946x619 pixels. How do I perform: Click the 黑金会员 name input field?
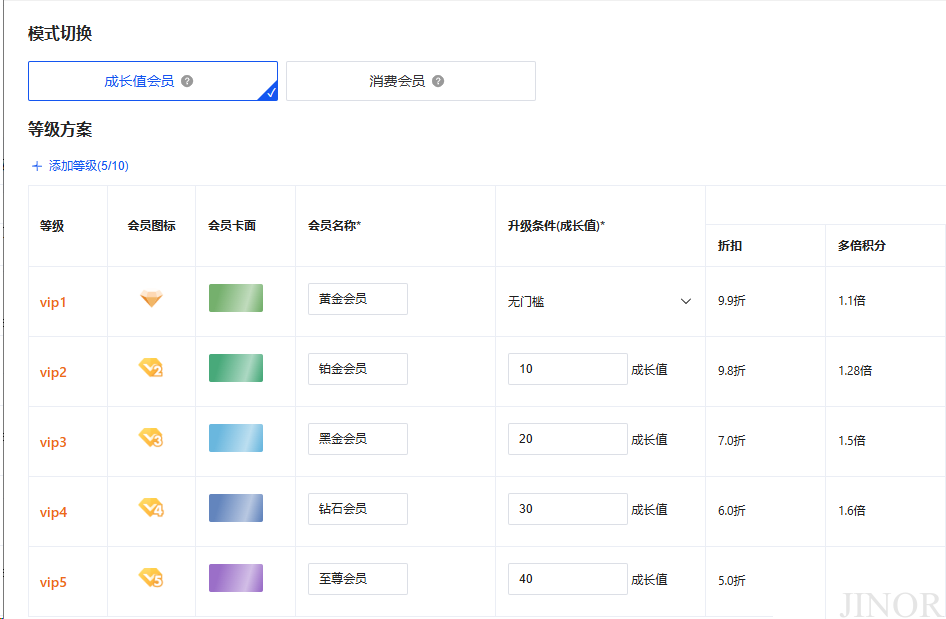358,439
